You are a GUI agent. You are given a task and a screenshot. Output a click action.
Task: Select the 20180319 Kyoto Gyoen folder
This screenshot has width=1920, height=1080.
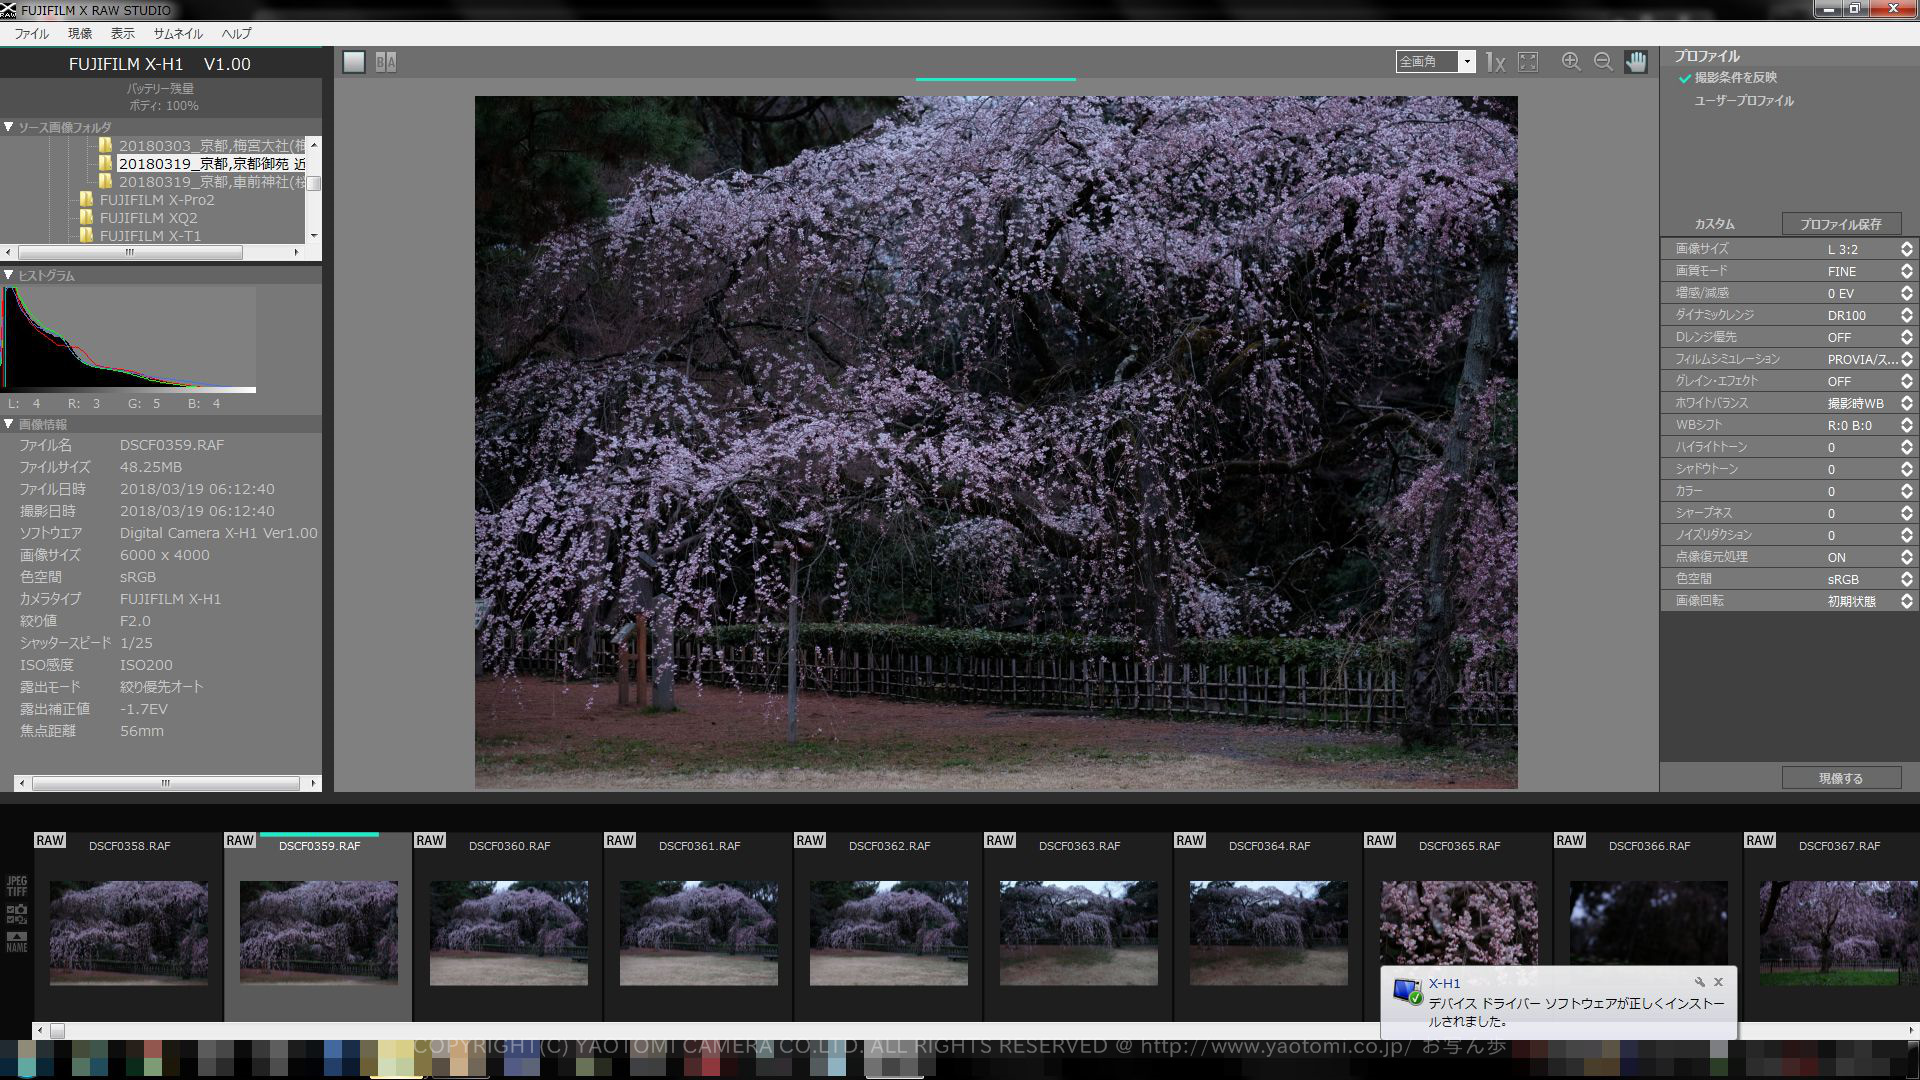pos(211,164)
